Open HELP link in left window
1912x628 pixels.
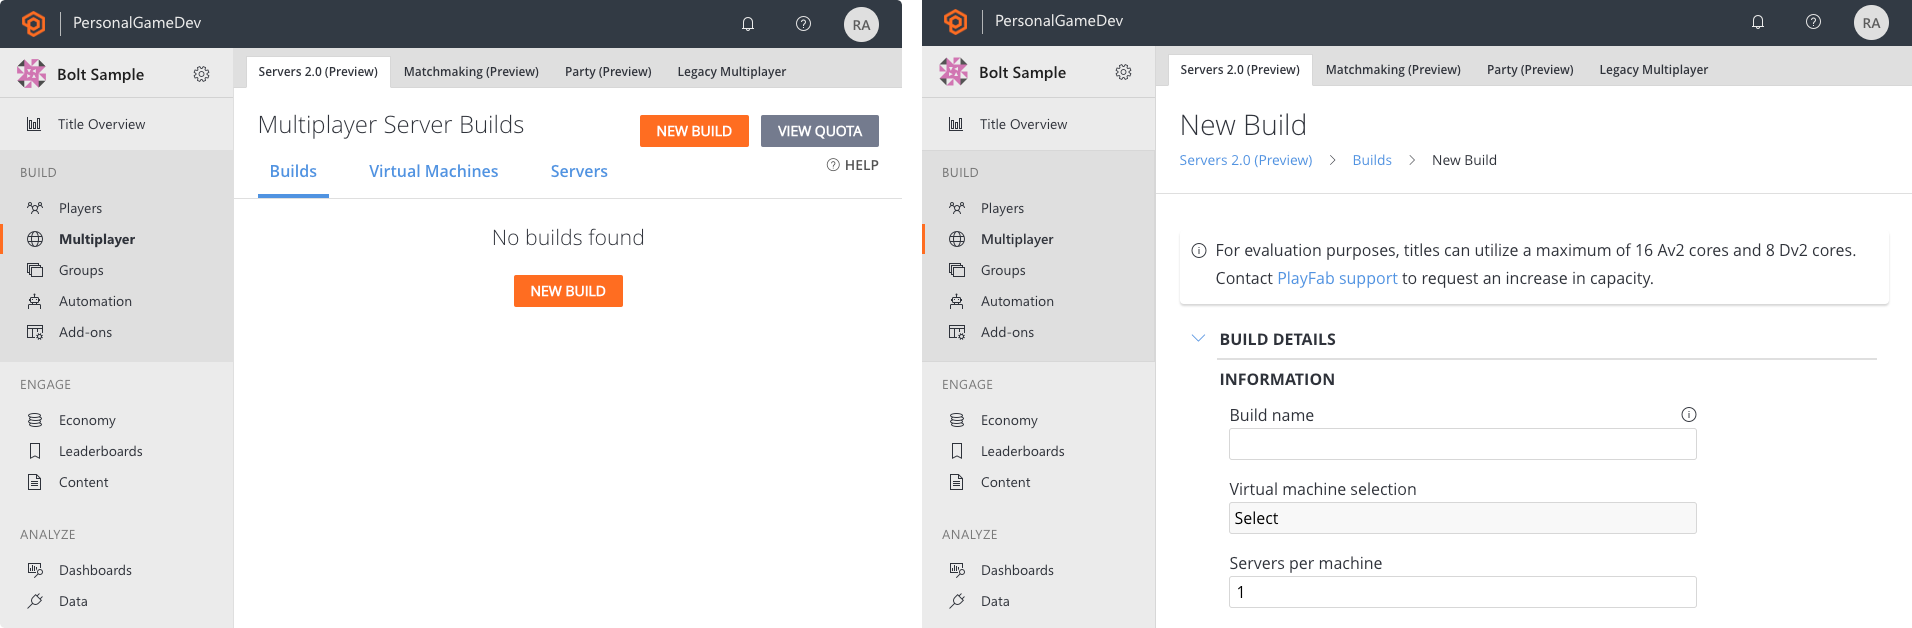click(853, 165)
